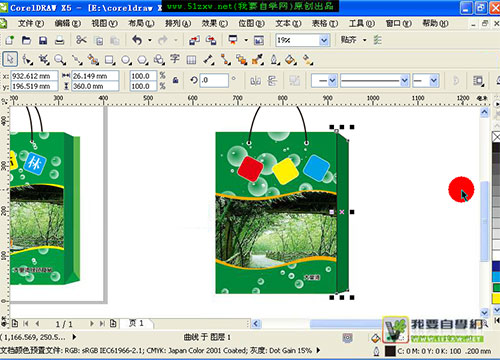Select the Polygon tool
This screenshot has height=360, width=500.
click(x=143, y=60)
